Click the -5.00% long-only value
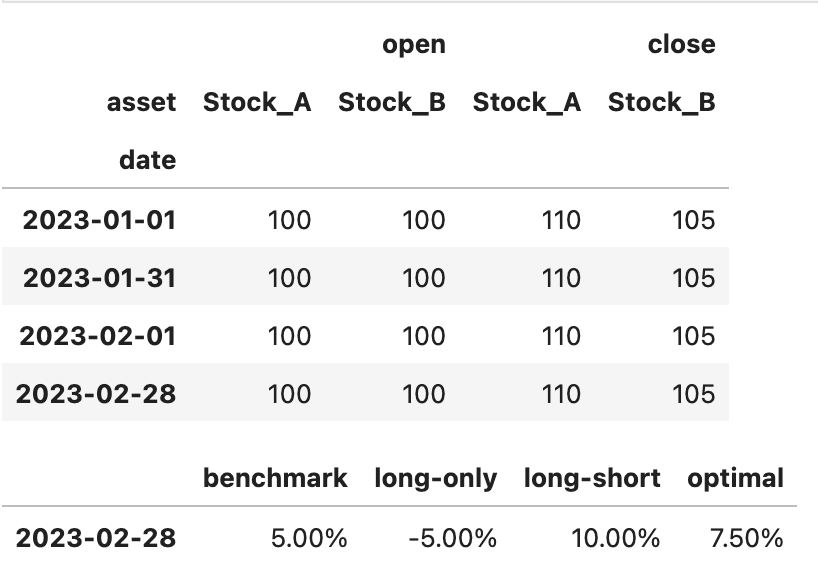 (x=452, y=539)
